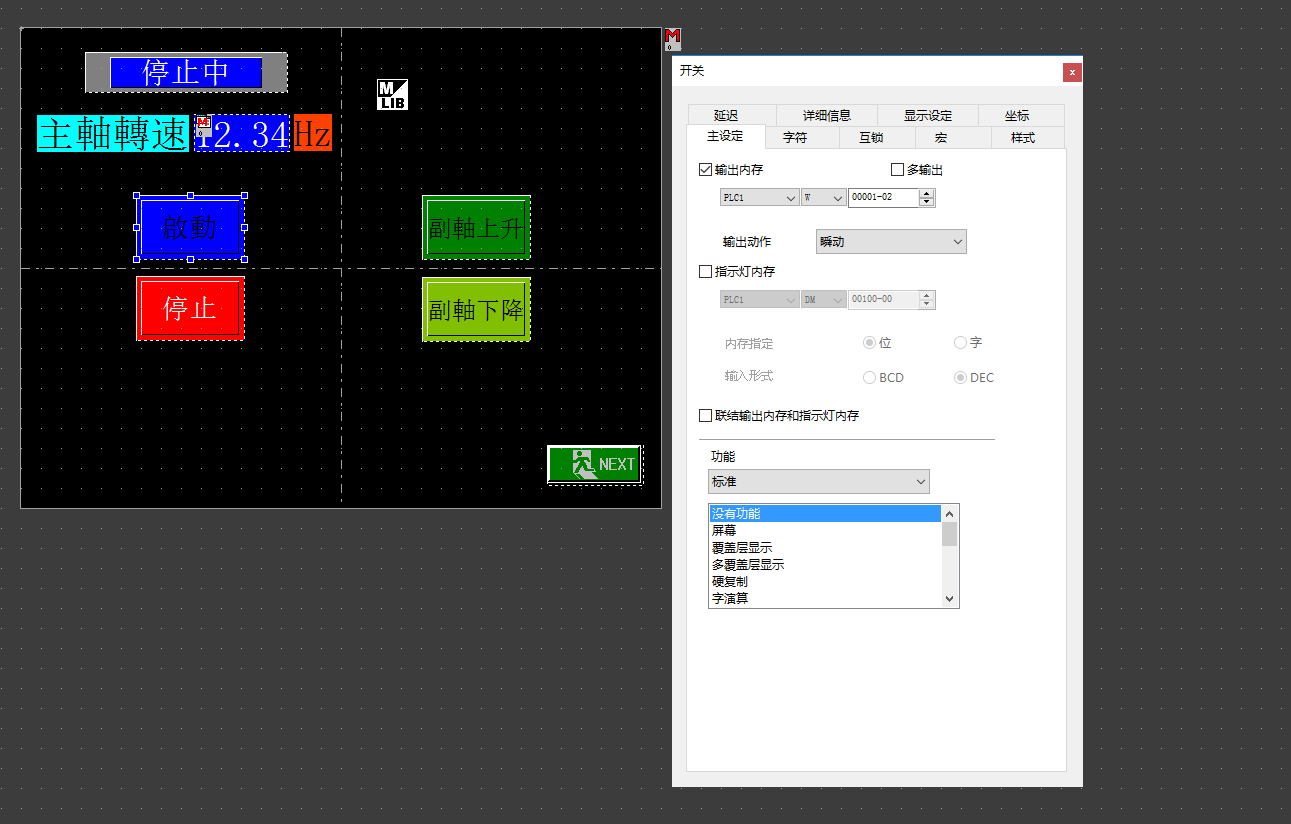Open the PLC1 device dropdown for output memory
The image size is (1291, 824).
pyautogui.click(x=759, y=198)
